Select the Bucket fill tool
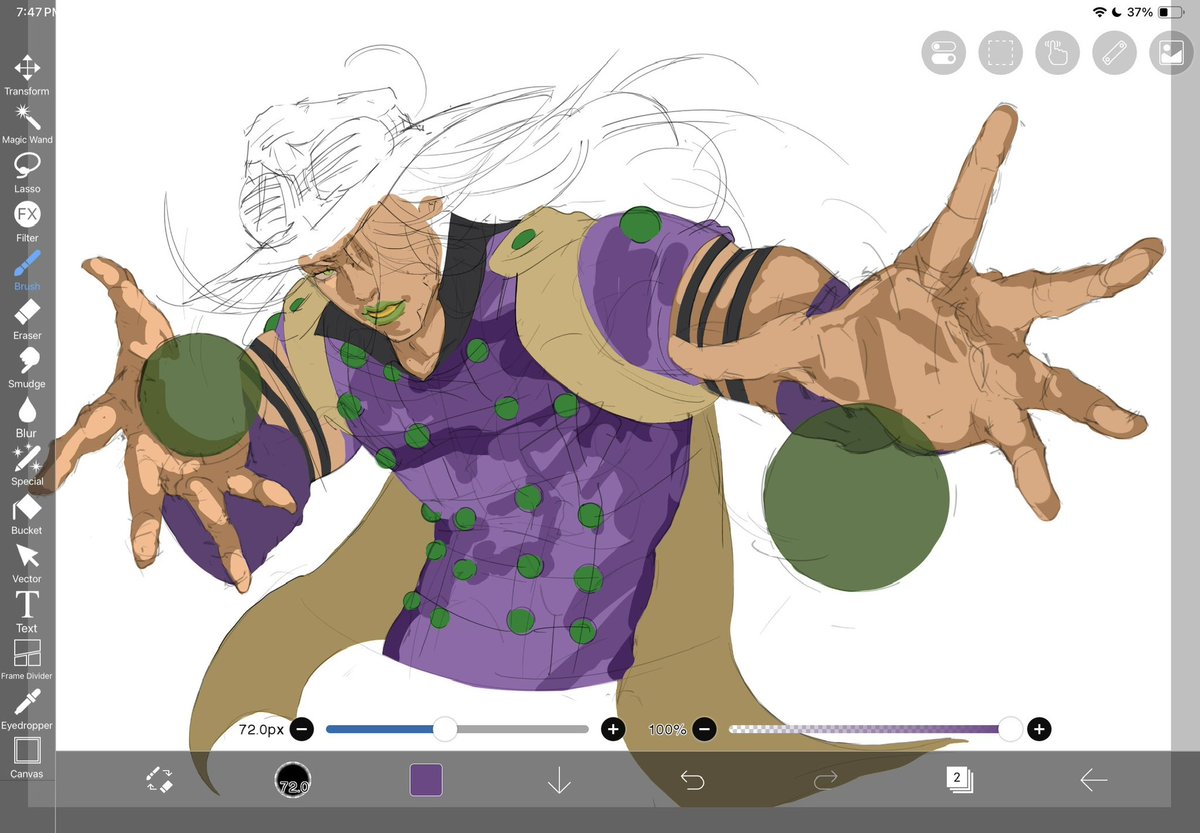1200x833 pixels. [26, 515]
